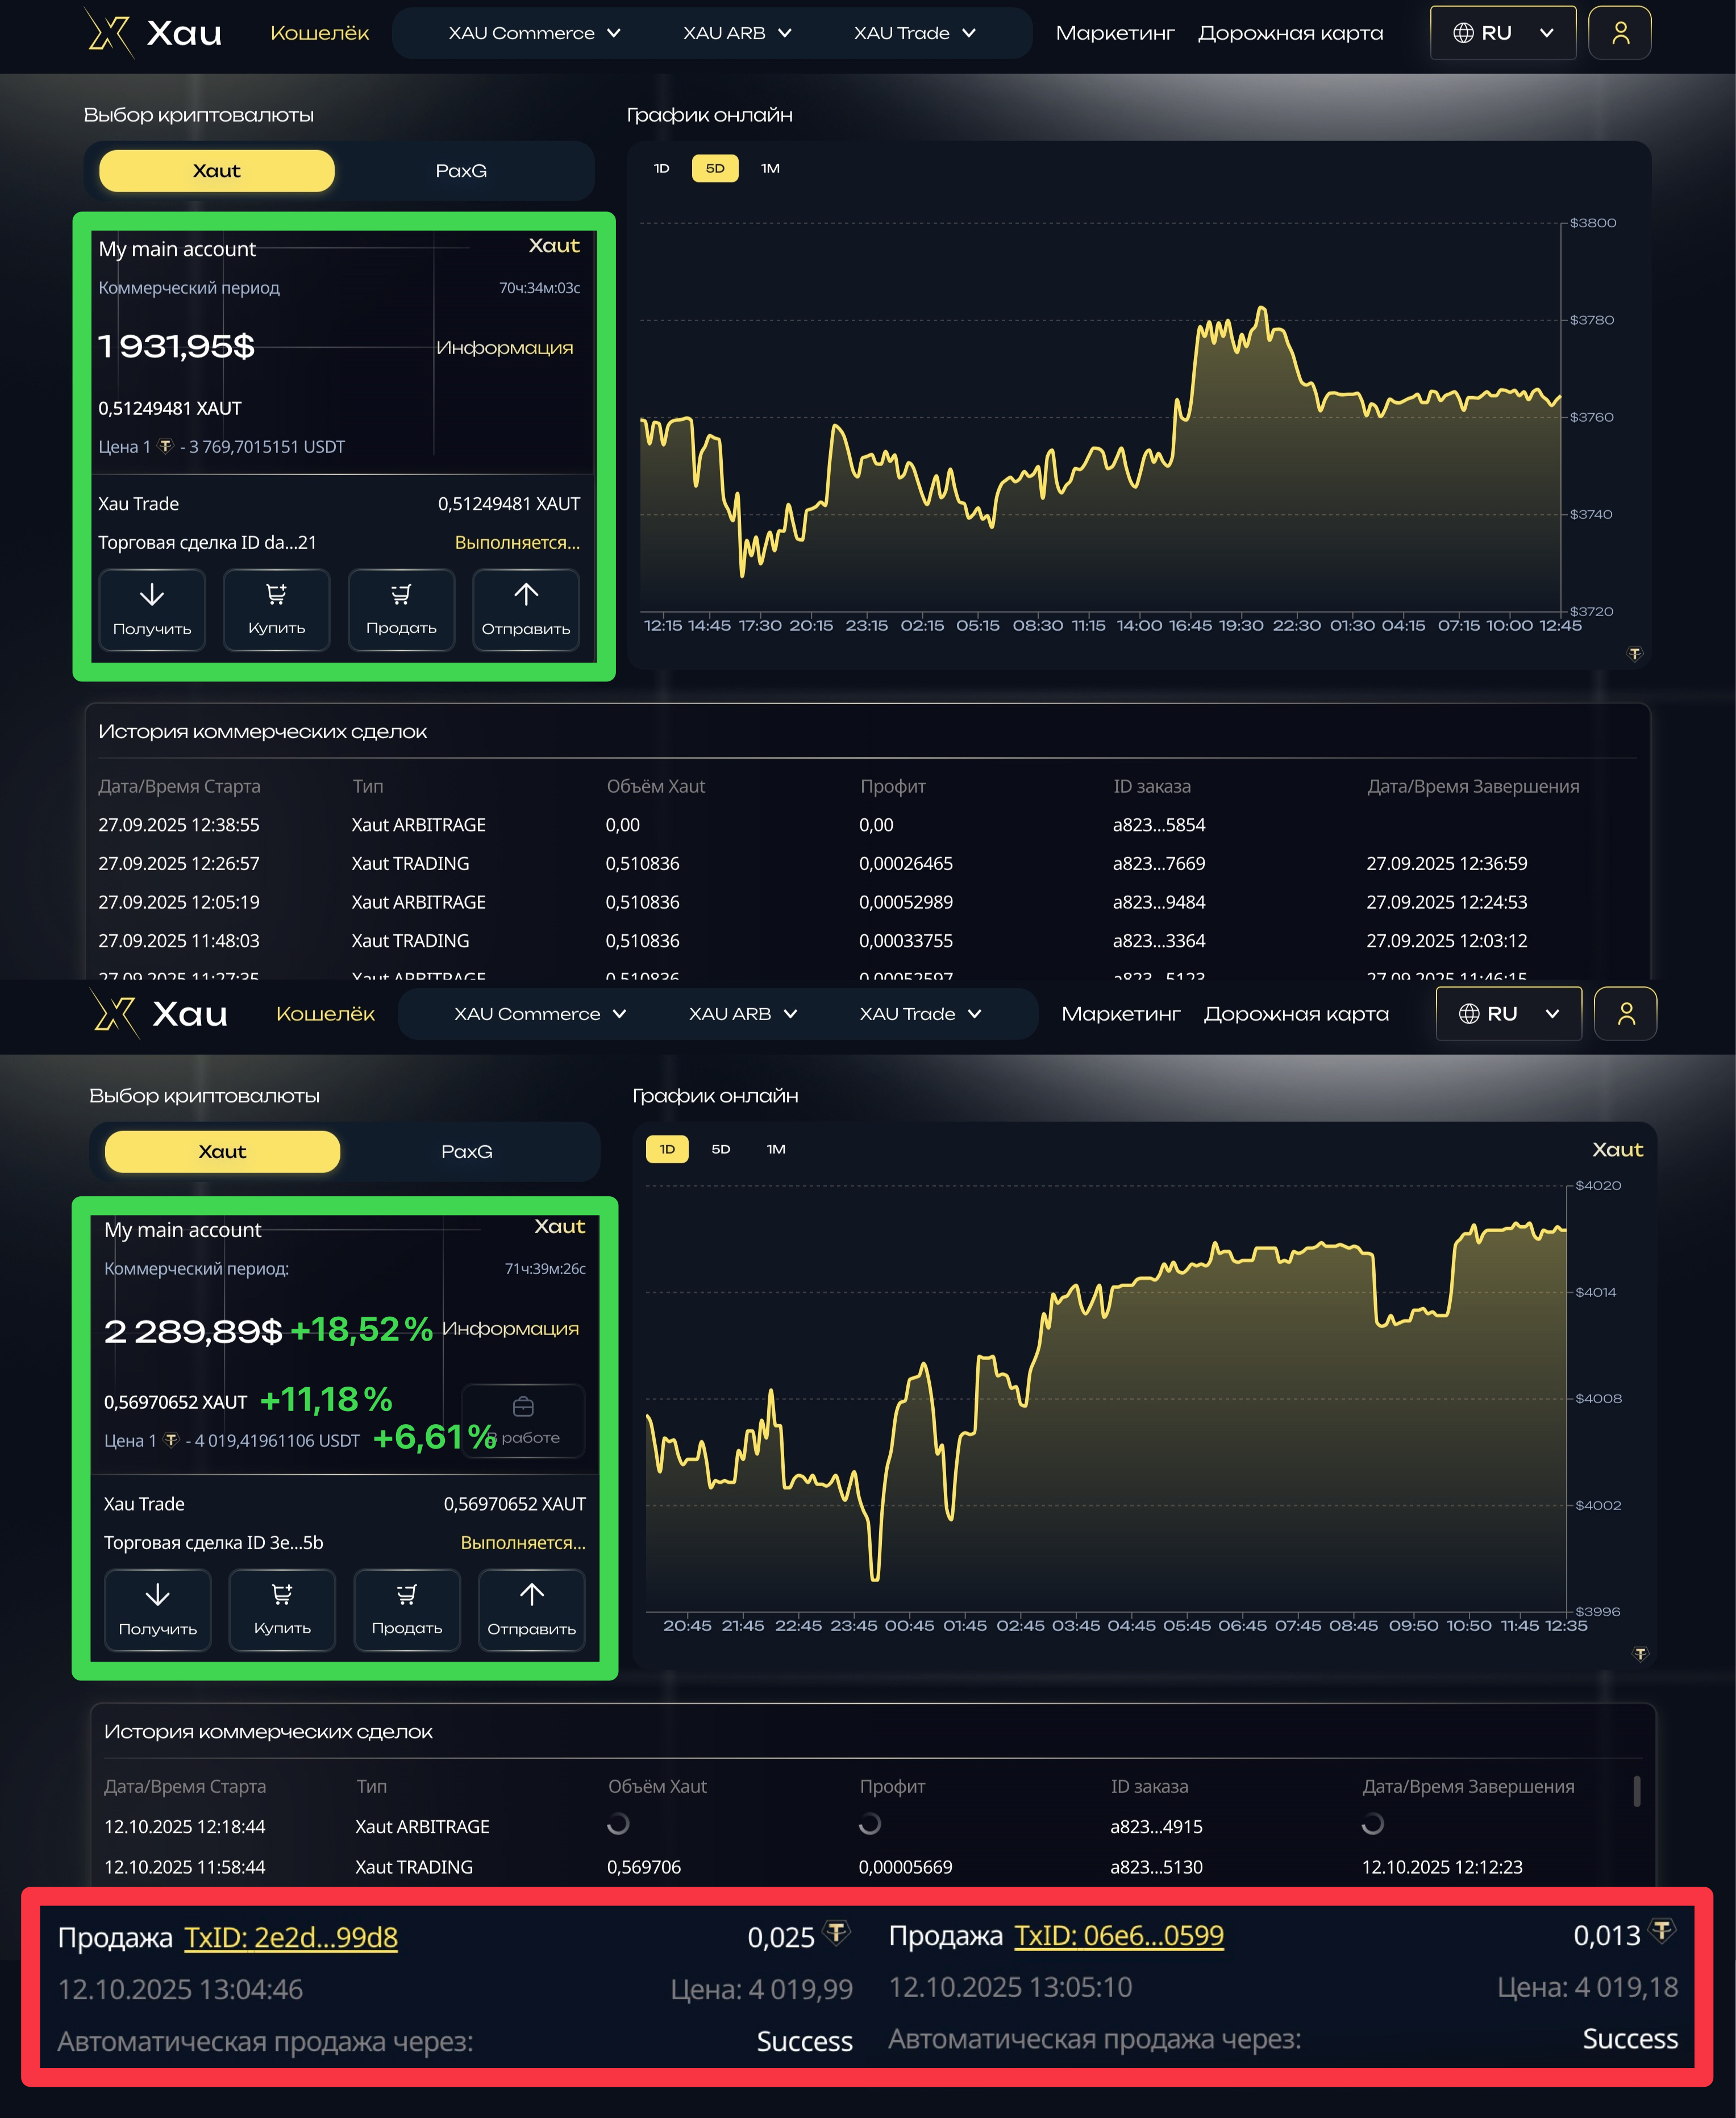Open Маркетинг in the top navigation
The height and width of the screenshot is (2118, 1736).
pos(1115,33)
